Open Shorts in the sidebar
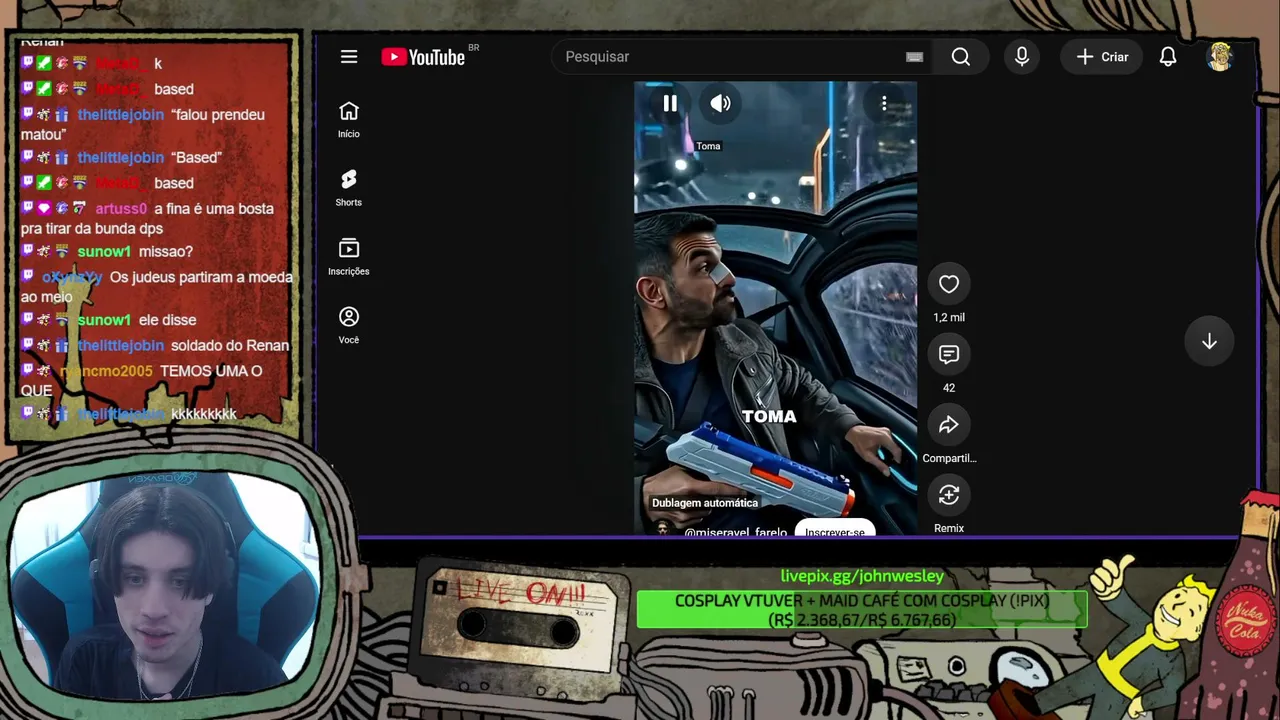 [349, 188]
